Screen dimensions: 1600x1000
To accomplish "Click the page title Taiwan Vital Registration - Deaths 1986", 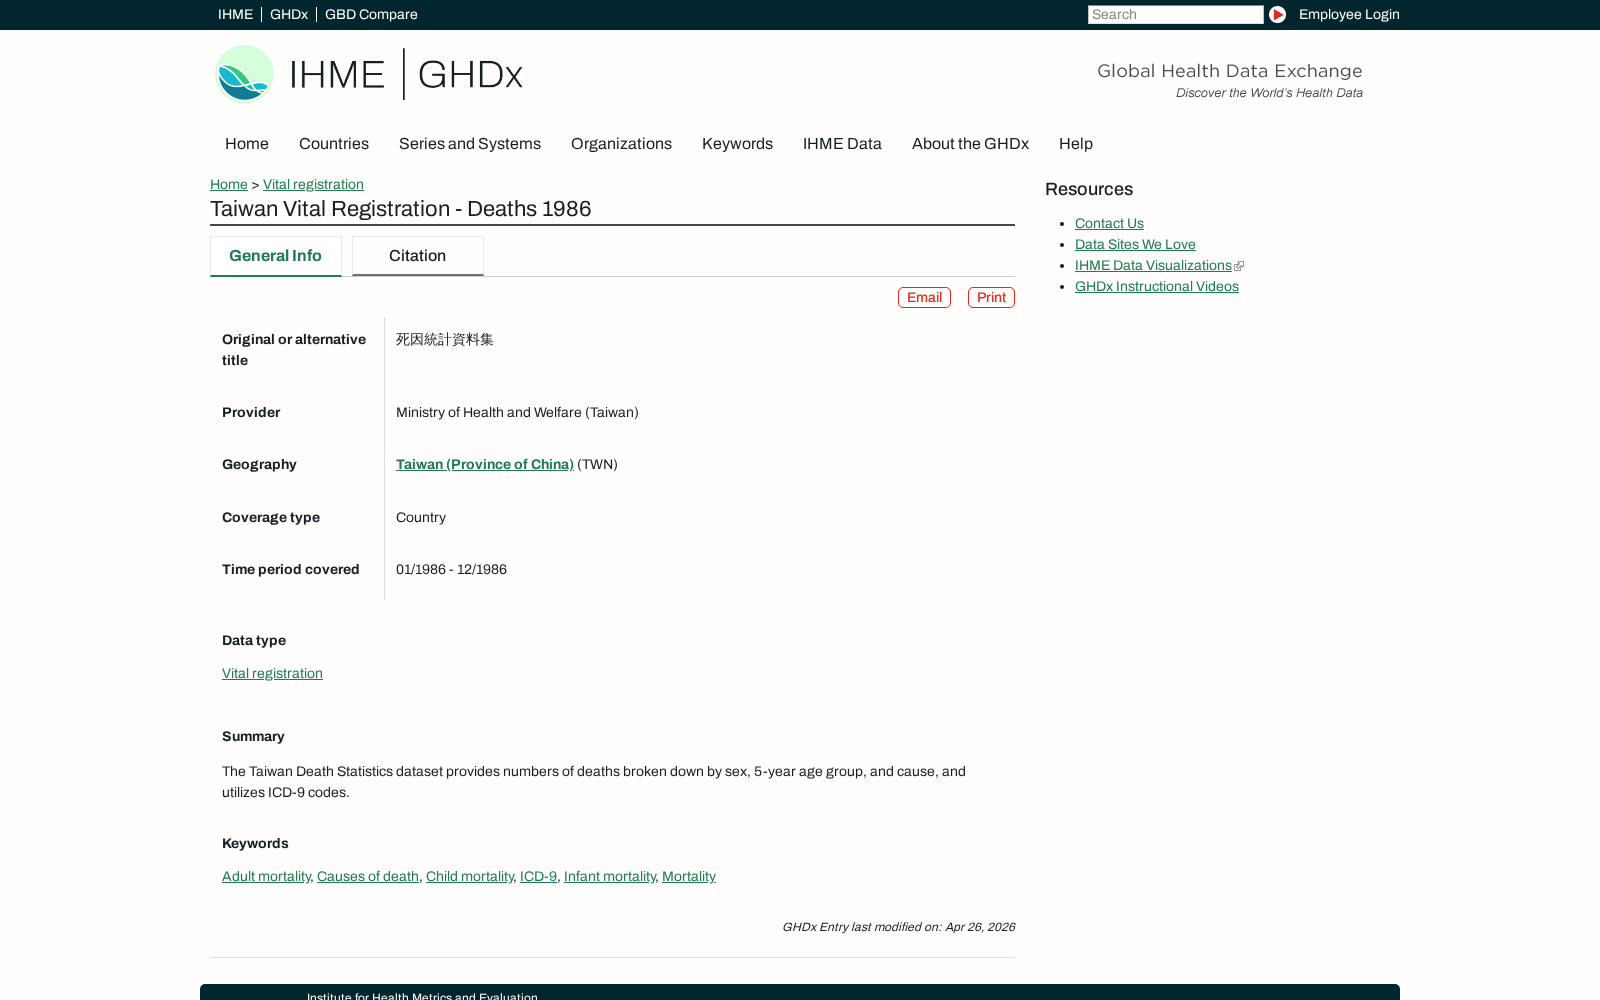I will [401, 209].
